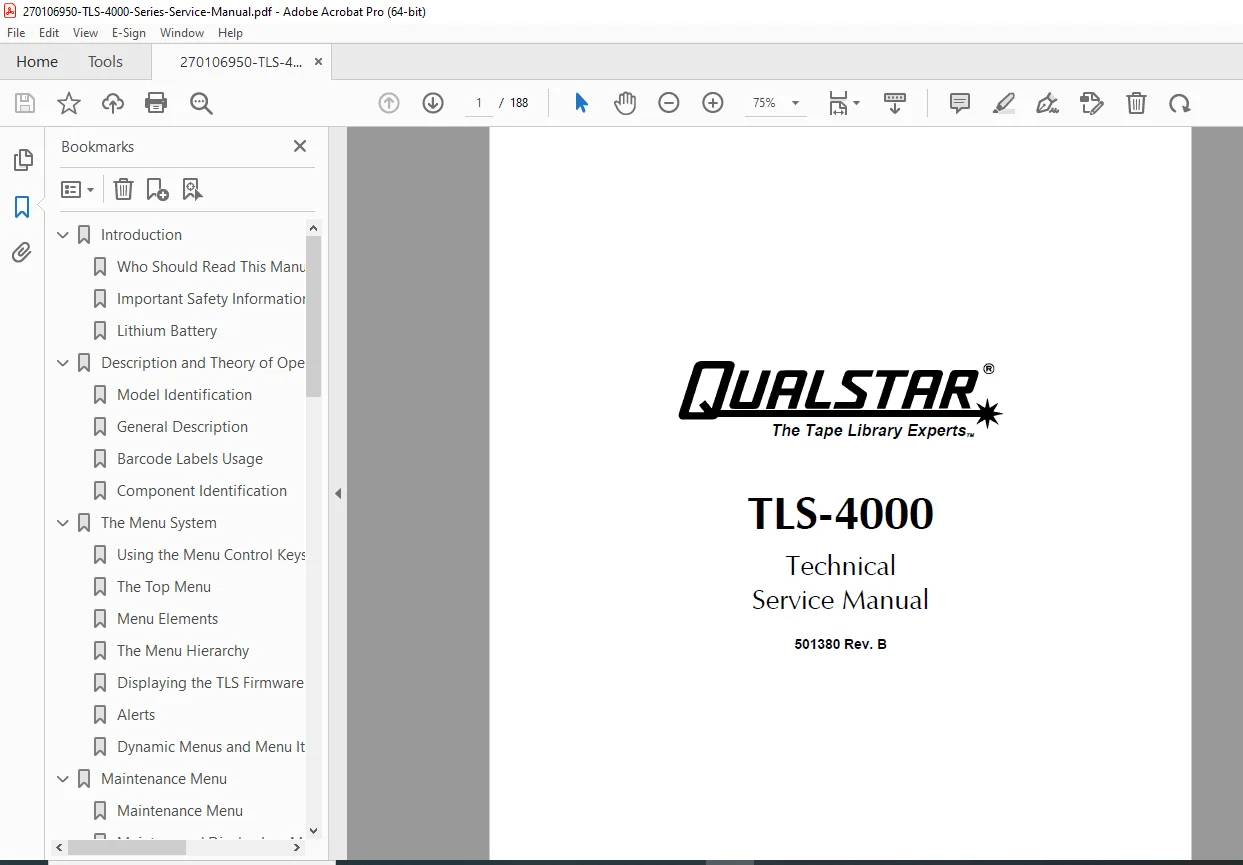The width and height of the screenshot is (1243, 865).
Task: Find current bookmark icon
Action: [193, 189]
